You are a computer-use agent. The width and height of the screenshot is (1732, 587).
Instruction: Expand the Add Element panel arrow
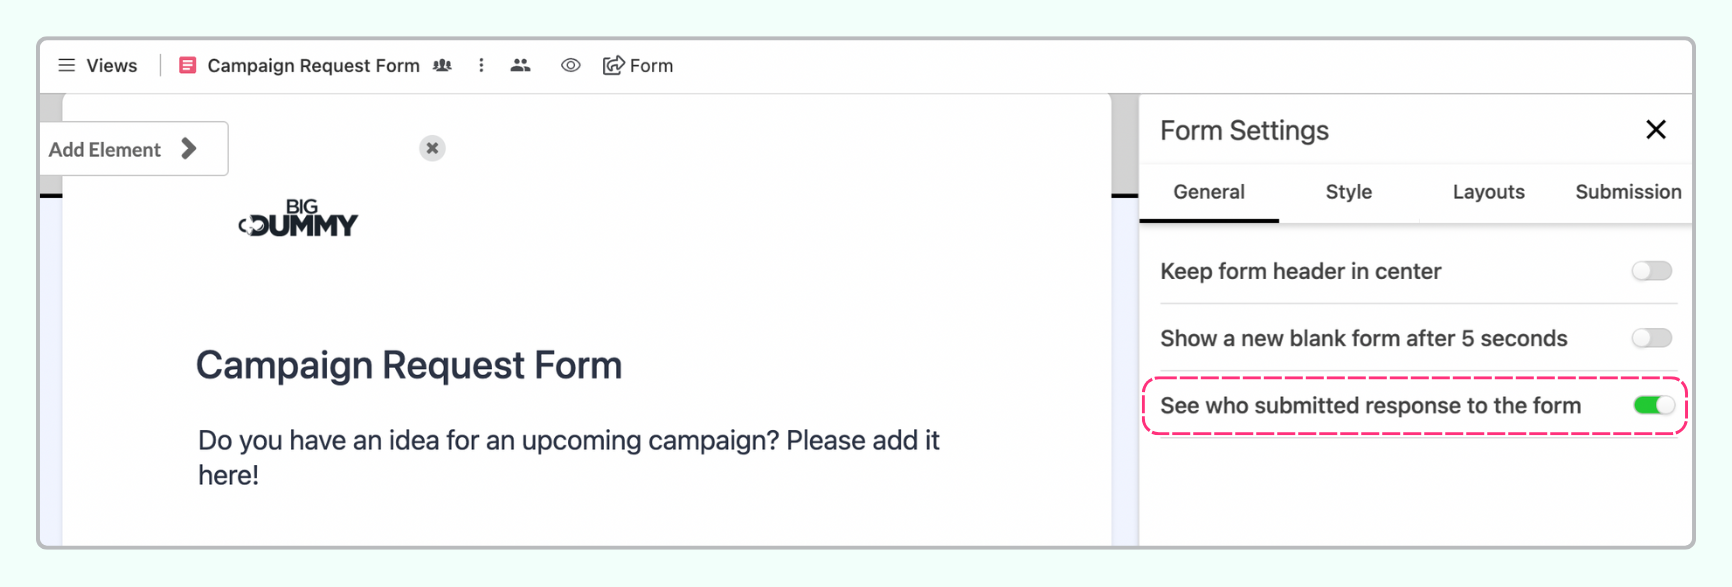189,149
